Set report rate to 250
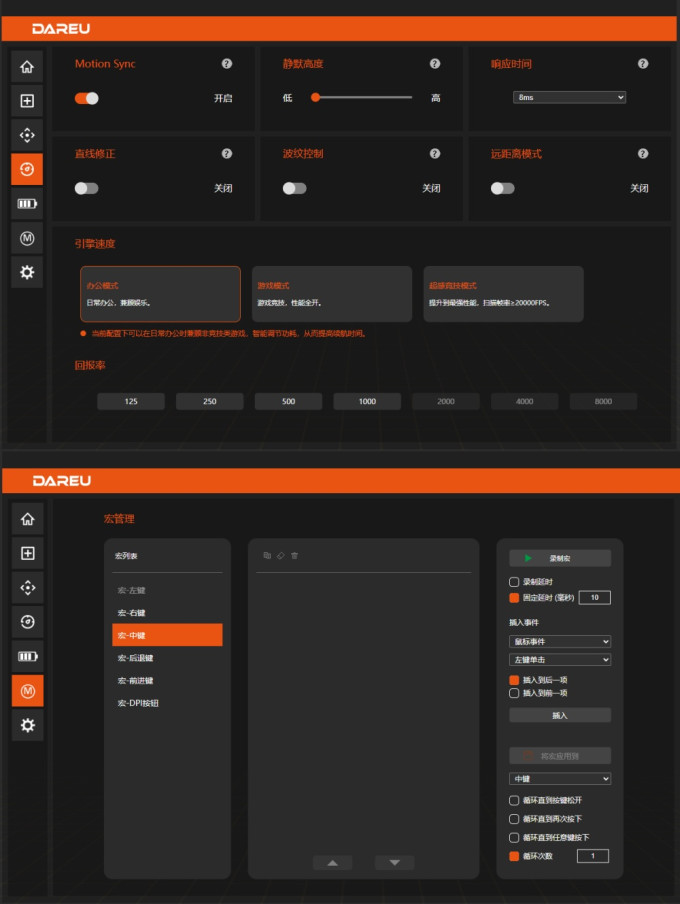Image resolution: width=680 pixels, height=904 pixels. coord(210,401)
